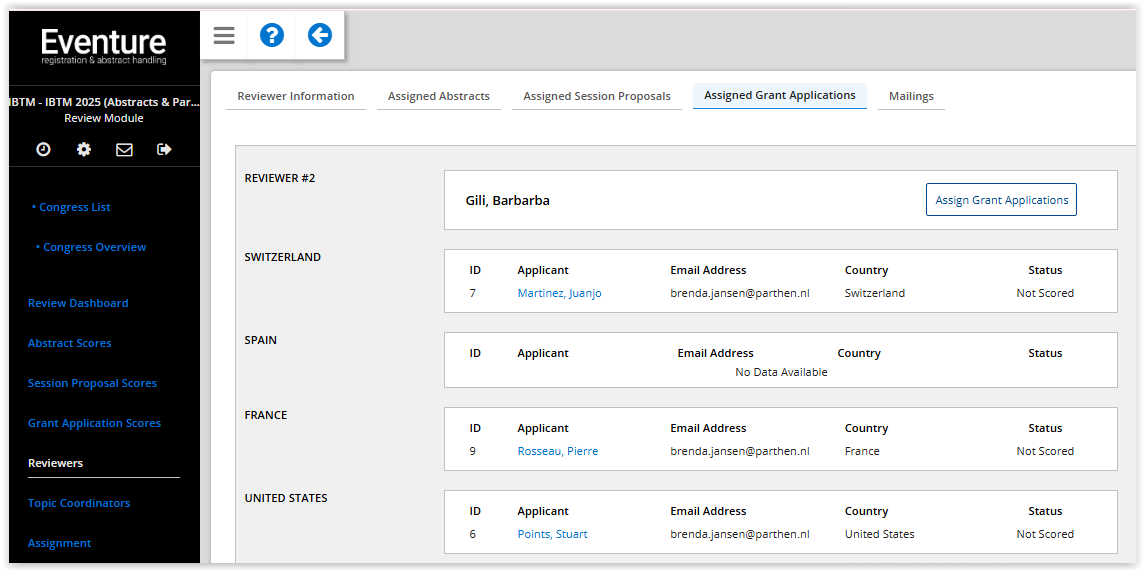Open the Mailings tab
1144x571 pixels.
911,96
